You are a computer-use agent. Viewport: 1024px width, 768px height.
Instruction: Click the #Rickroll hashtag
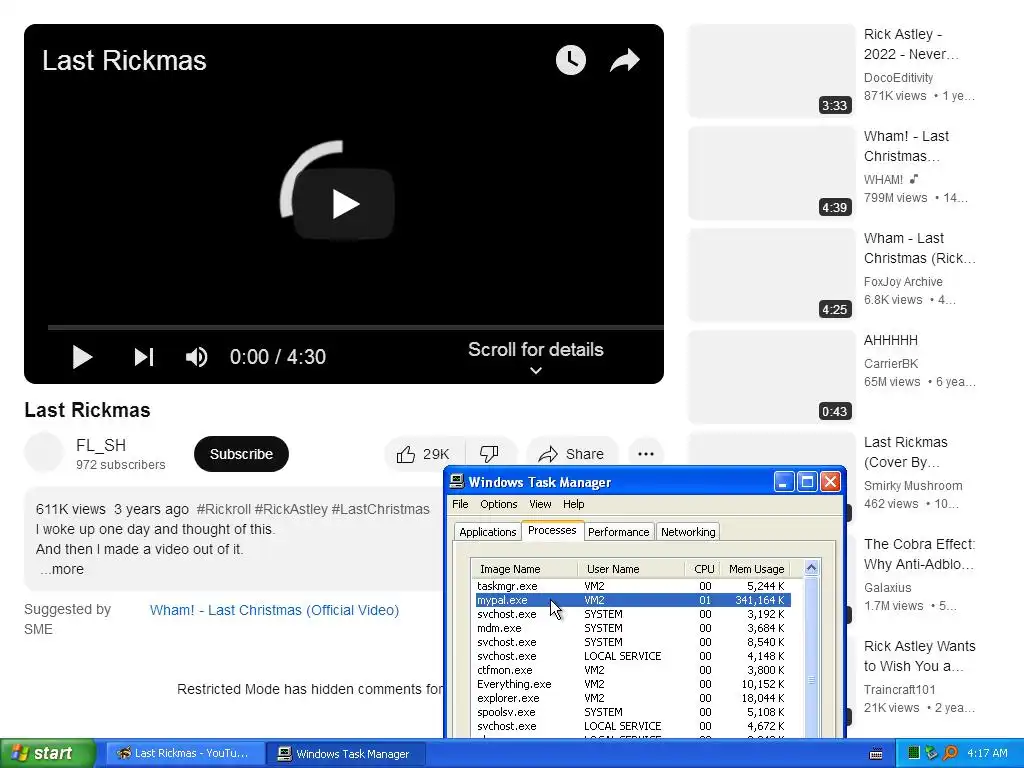pos(223,509)
